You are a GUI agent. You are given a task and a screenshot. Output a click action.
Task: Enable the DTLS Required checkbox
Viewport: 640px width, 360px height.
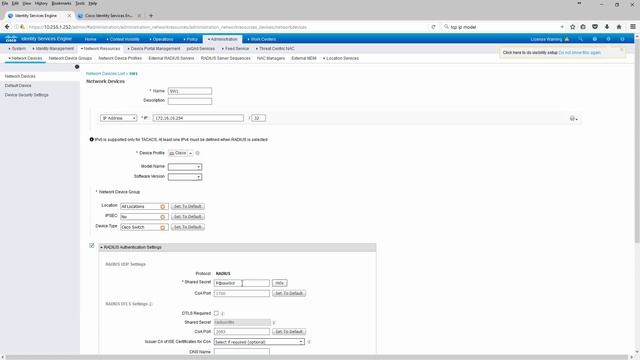pos(216,313)
